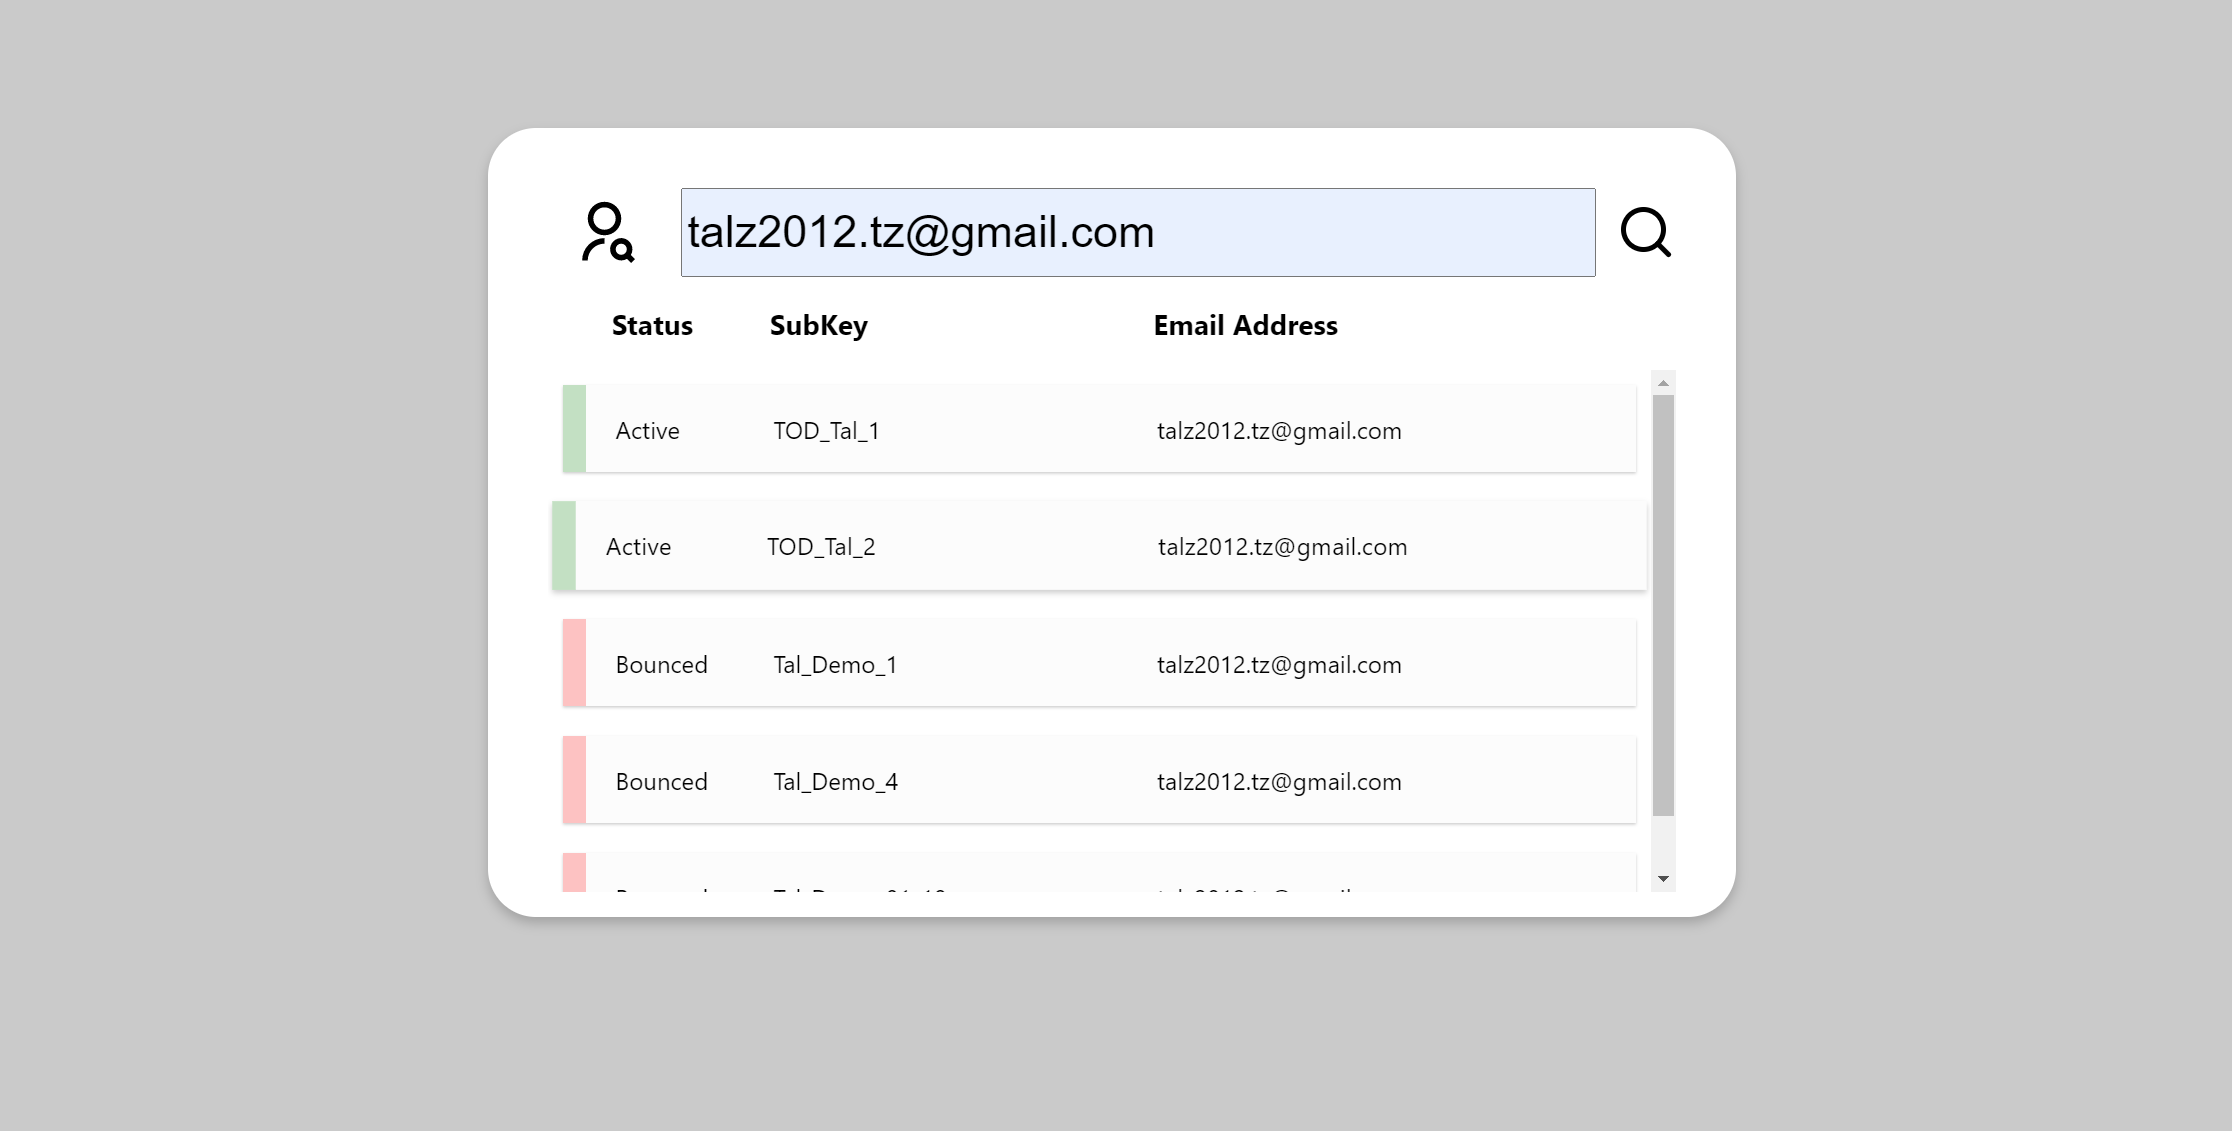2232x1131 pixels.
Task: Select the TOD_Tal_2 subscriber row
Action: point(1099,546)
